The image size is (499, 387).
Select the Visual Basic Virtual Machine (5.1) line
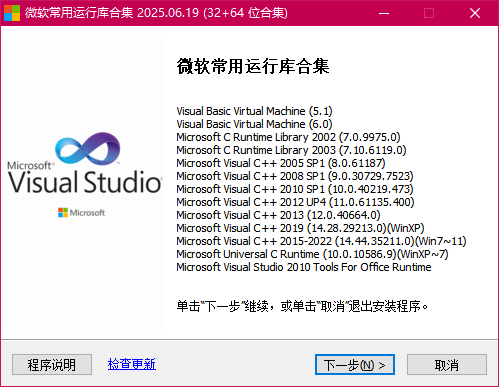(x=254, y=111)
